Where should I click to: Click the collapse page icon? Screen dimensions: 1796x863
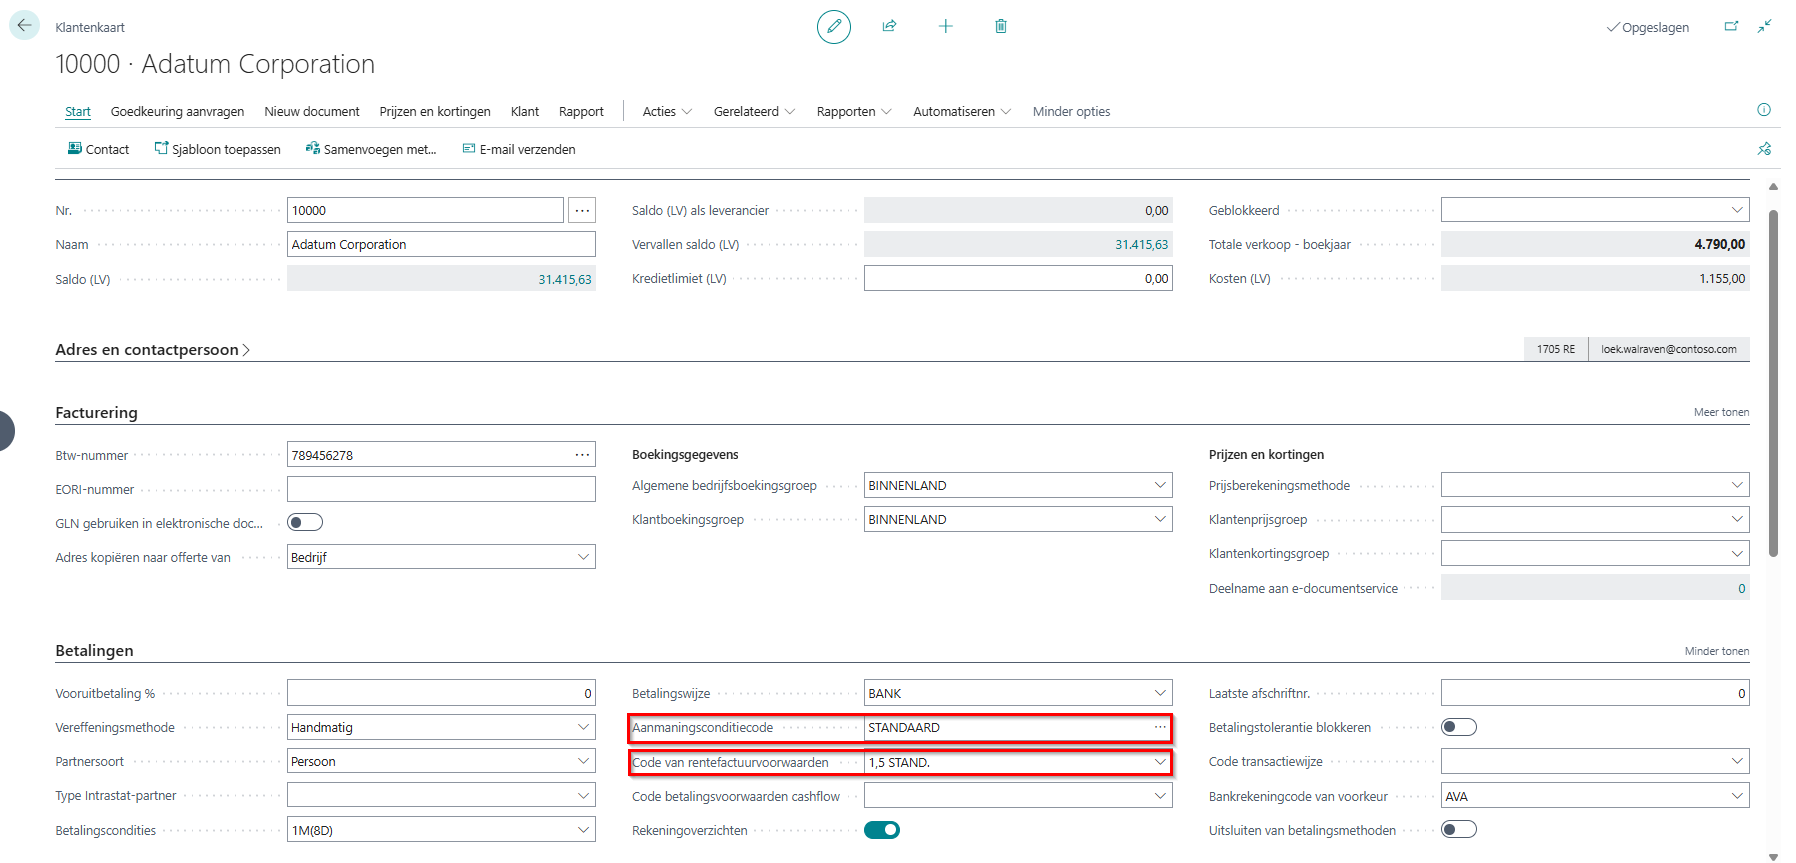click(1765, 27)
